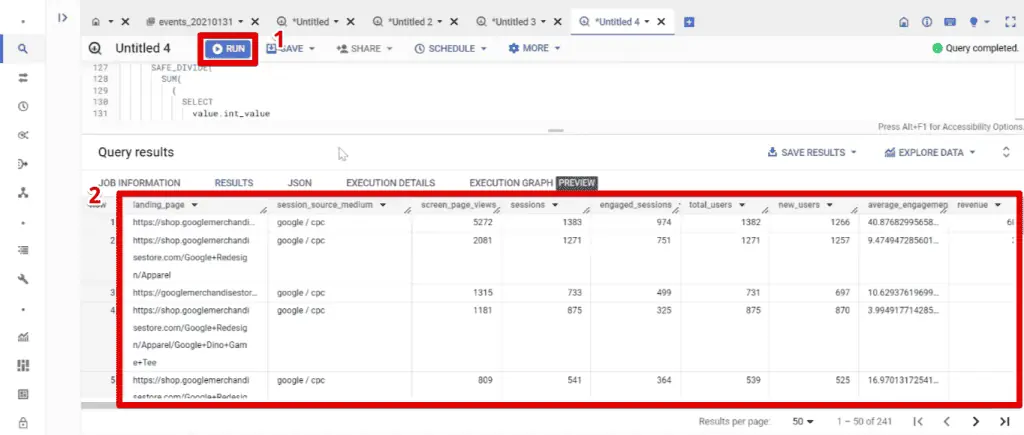This screenshot has width=1024, height=435.
Task: Select row 3 googlemerchandisestore landing page cell
Action: 194,293
